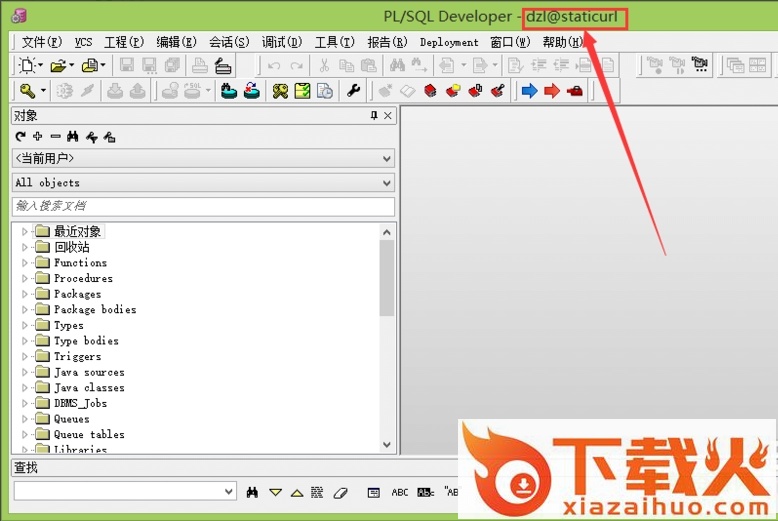Toggle the ABC option in find bar
The height and width of the screenshot is (521, 778).
tap(400, 492)
